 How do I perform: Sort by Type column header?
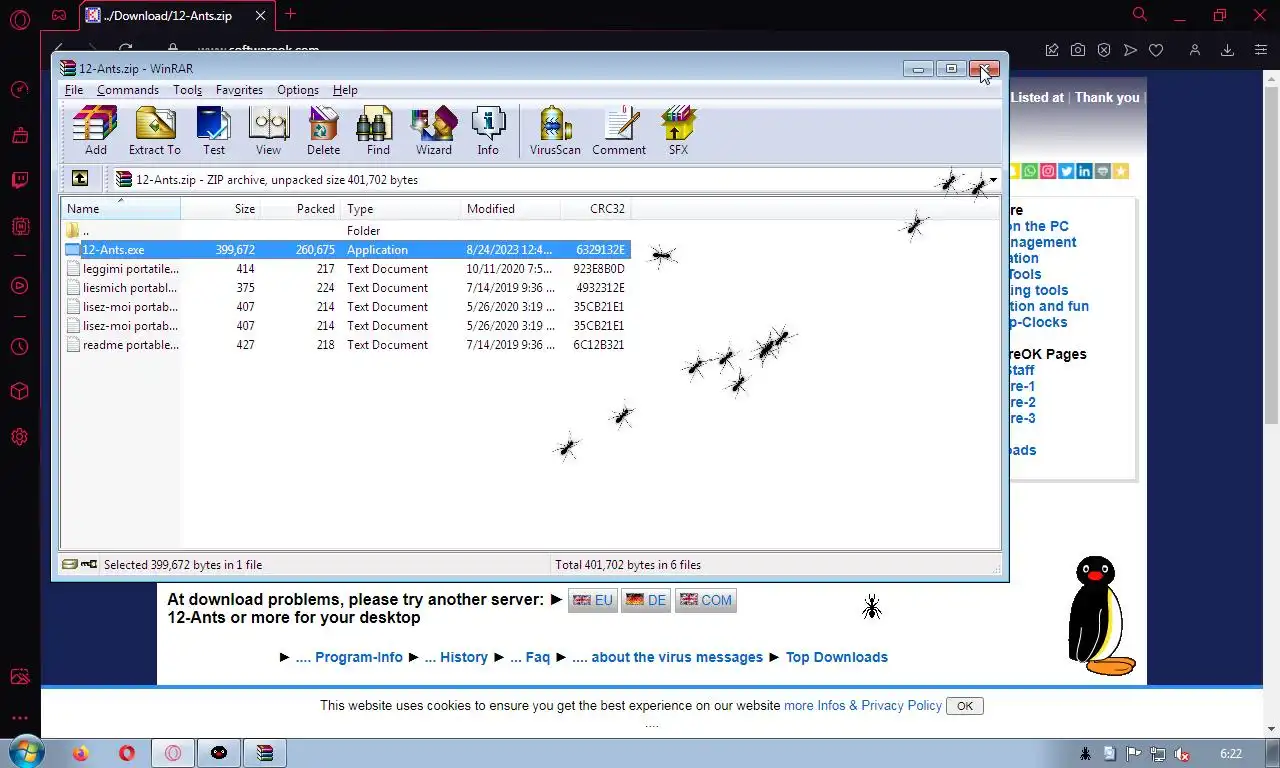click(400, 209)
